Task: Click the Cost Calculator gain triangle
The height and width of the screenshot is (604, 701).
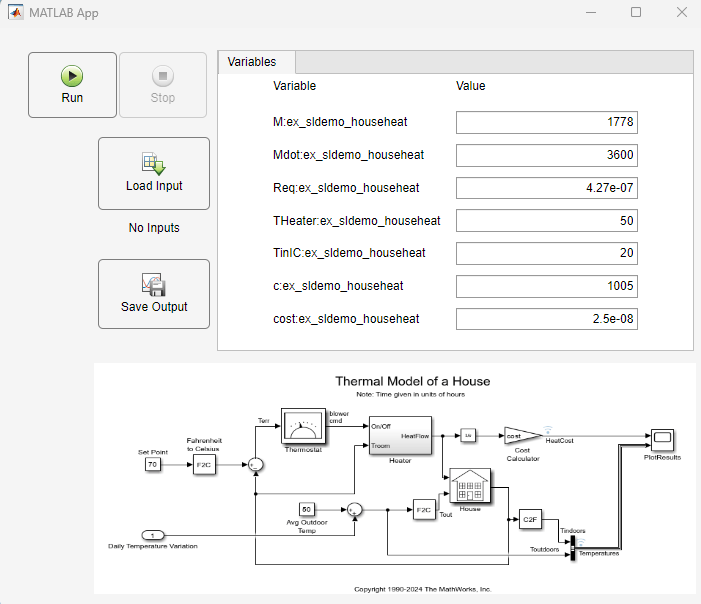Action: (522, 435)
